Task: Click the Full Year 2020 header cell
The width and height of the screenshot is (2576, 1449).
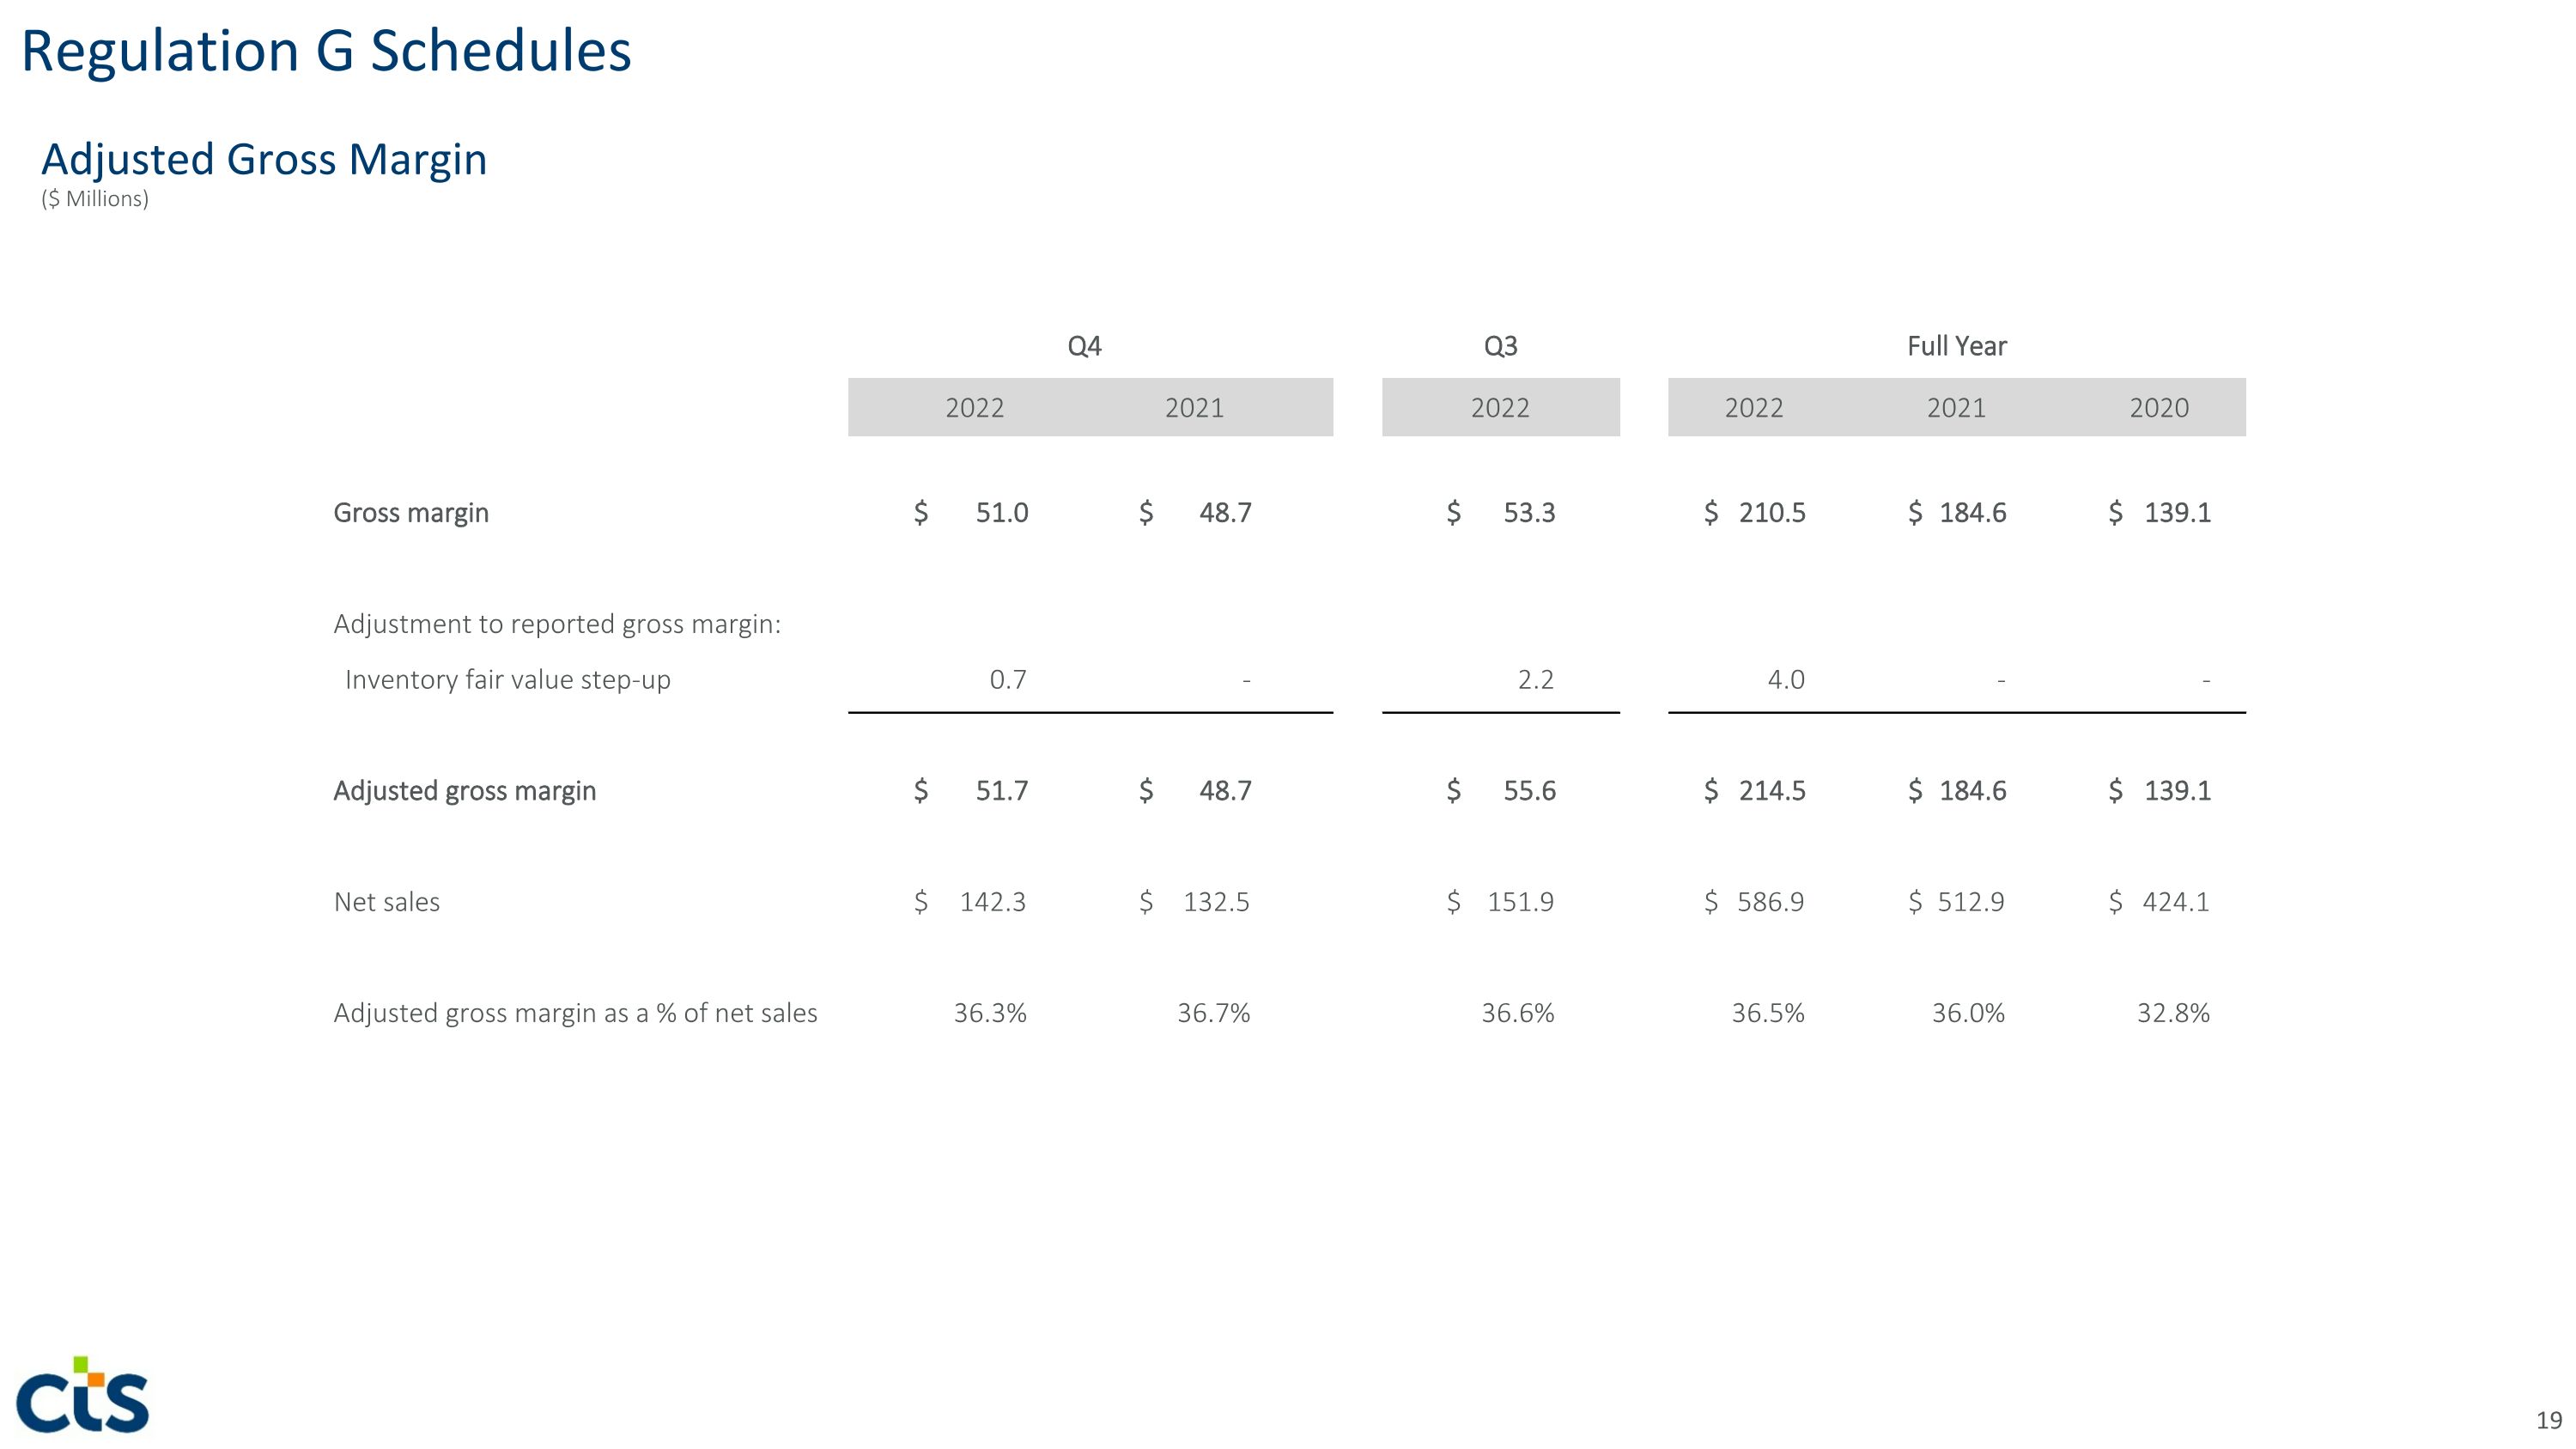Action: click(x=2158, y=408)
